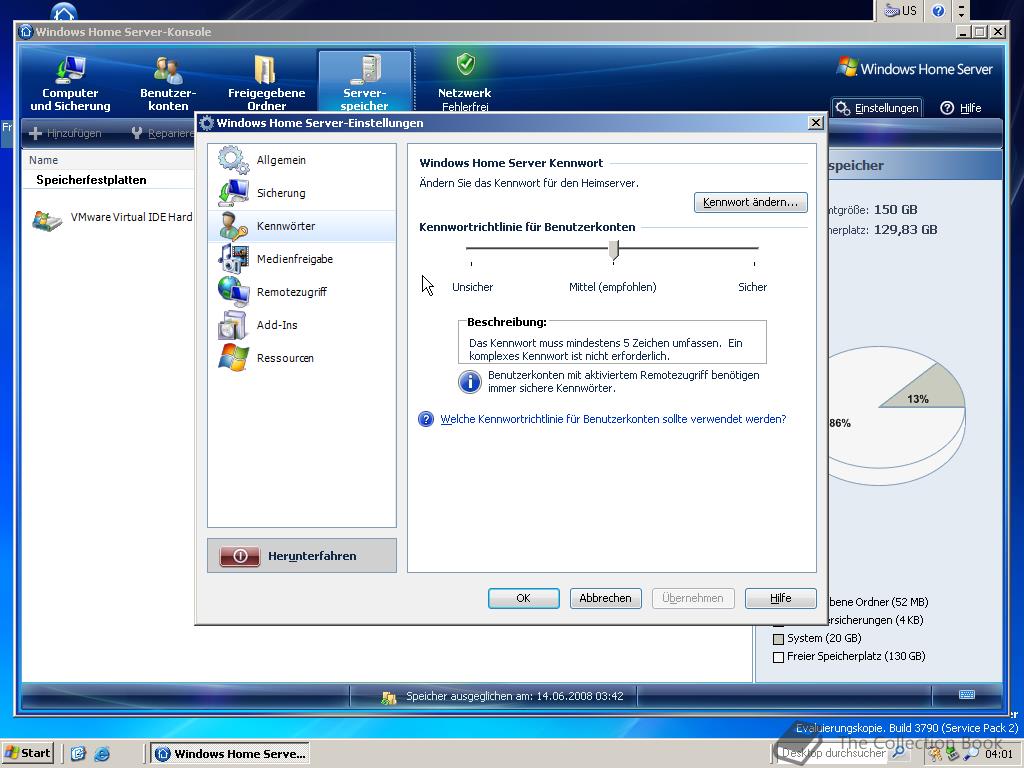Click the password policy slider thumb
Image resolution: width=1024 pixels, height=768 pixels.
coord(613,250)
